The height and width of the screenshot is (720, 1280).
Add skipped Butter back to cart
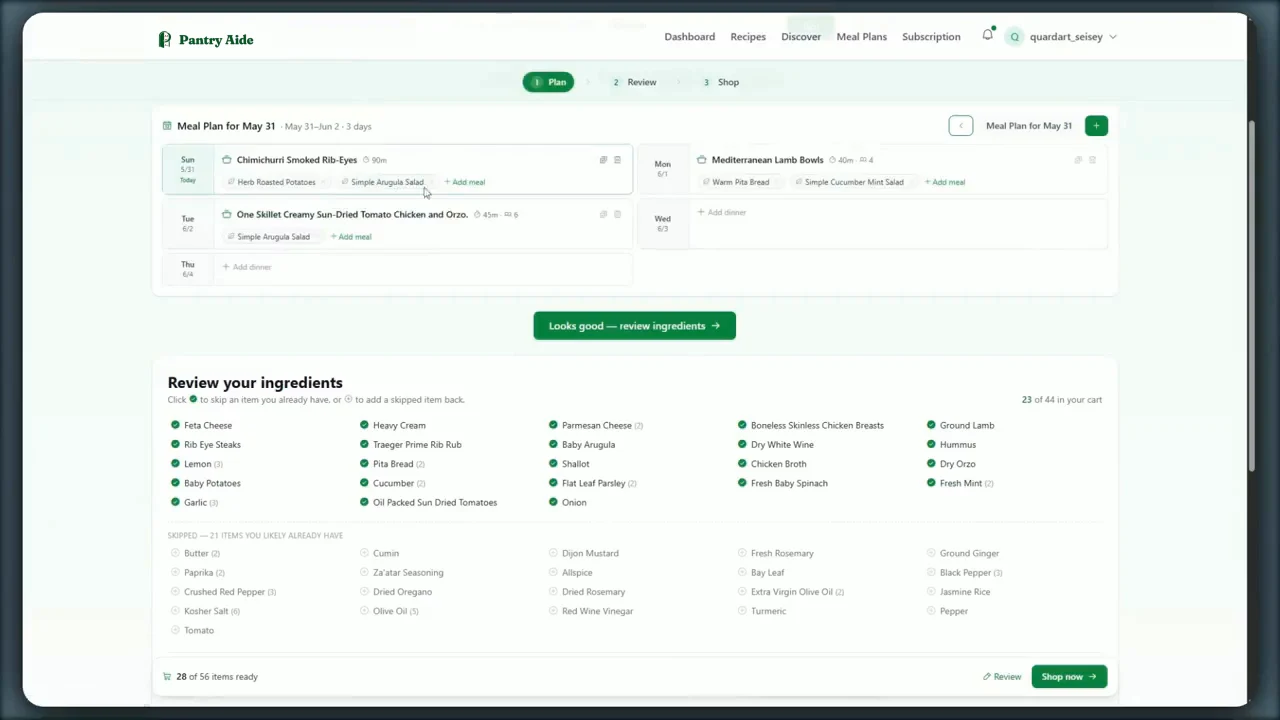point(176,553)
